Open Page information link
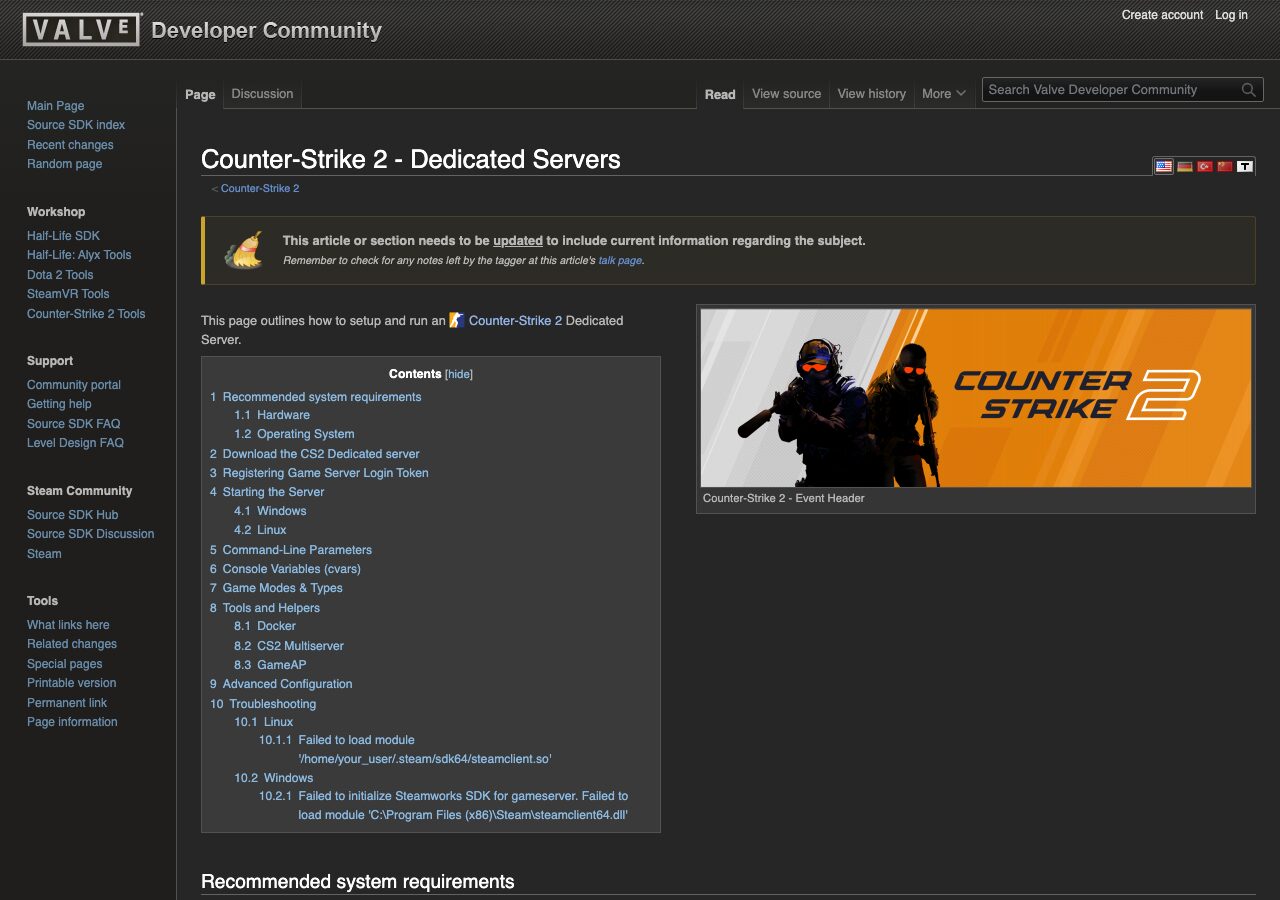Viewport: 1280px width, 900px height. [72, 722]
